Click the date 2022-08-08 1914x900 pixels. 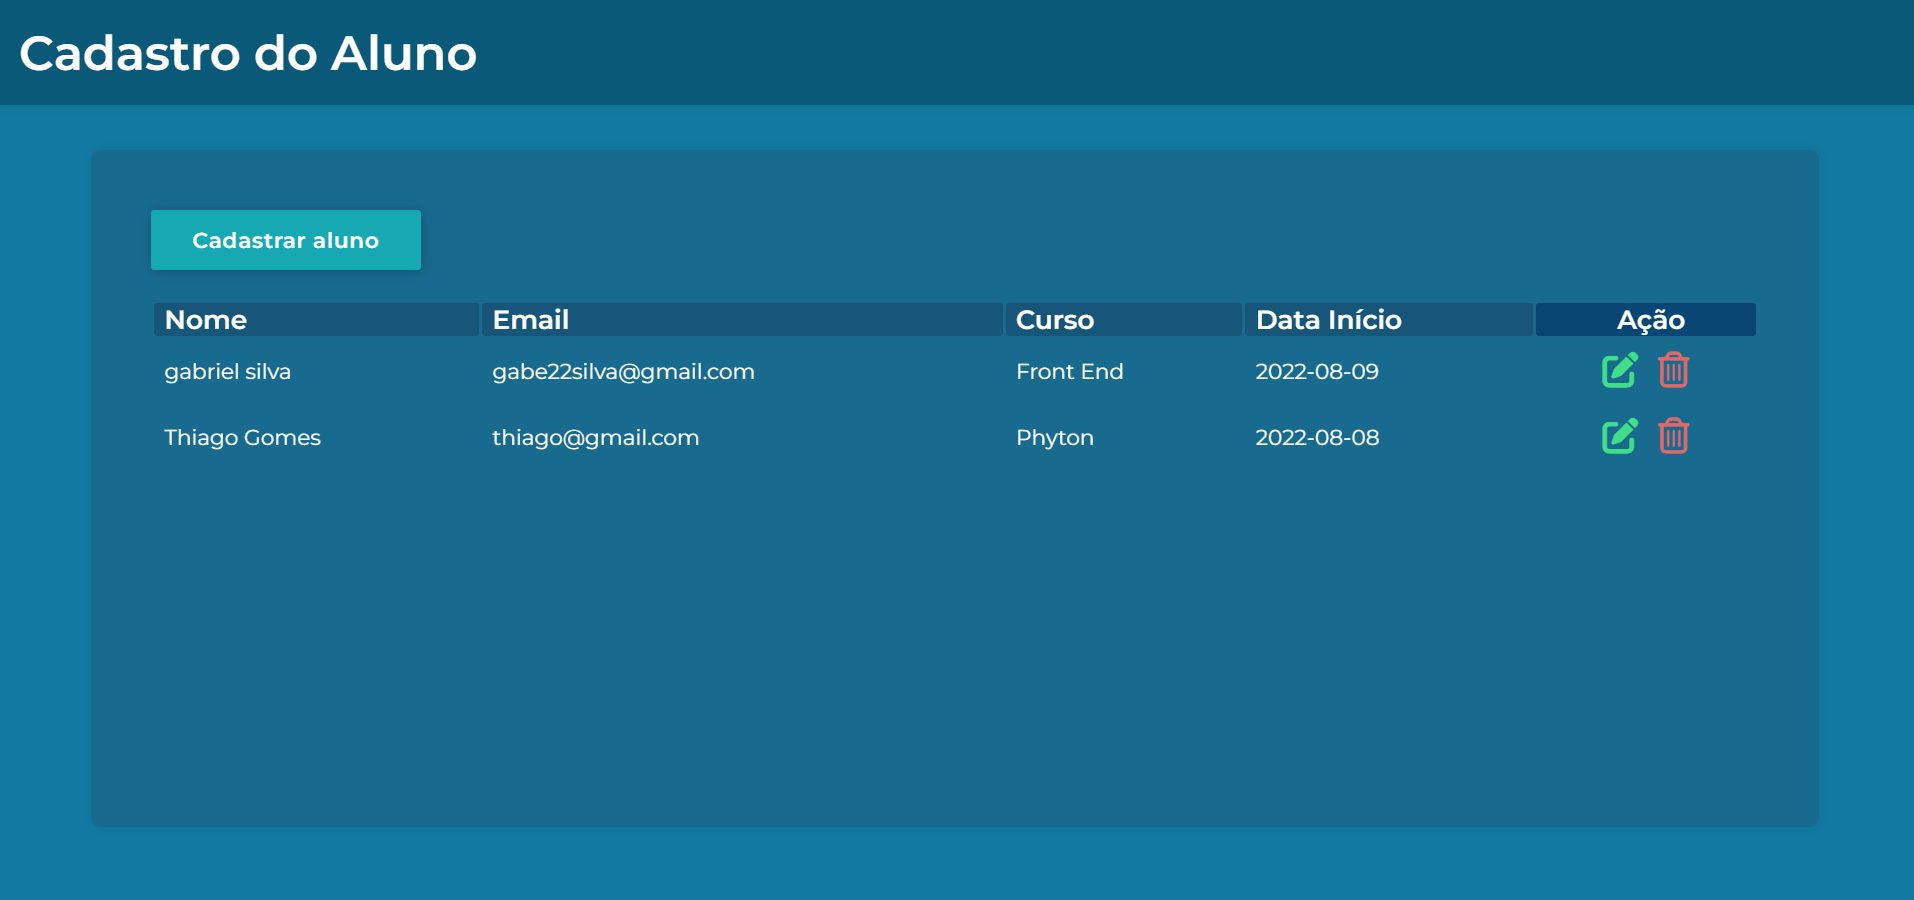[1317, 438]
